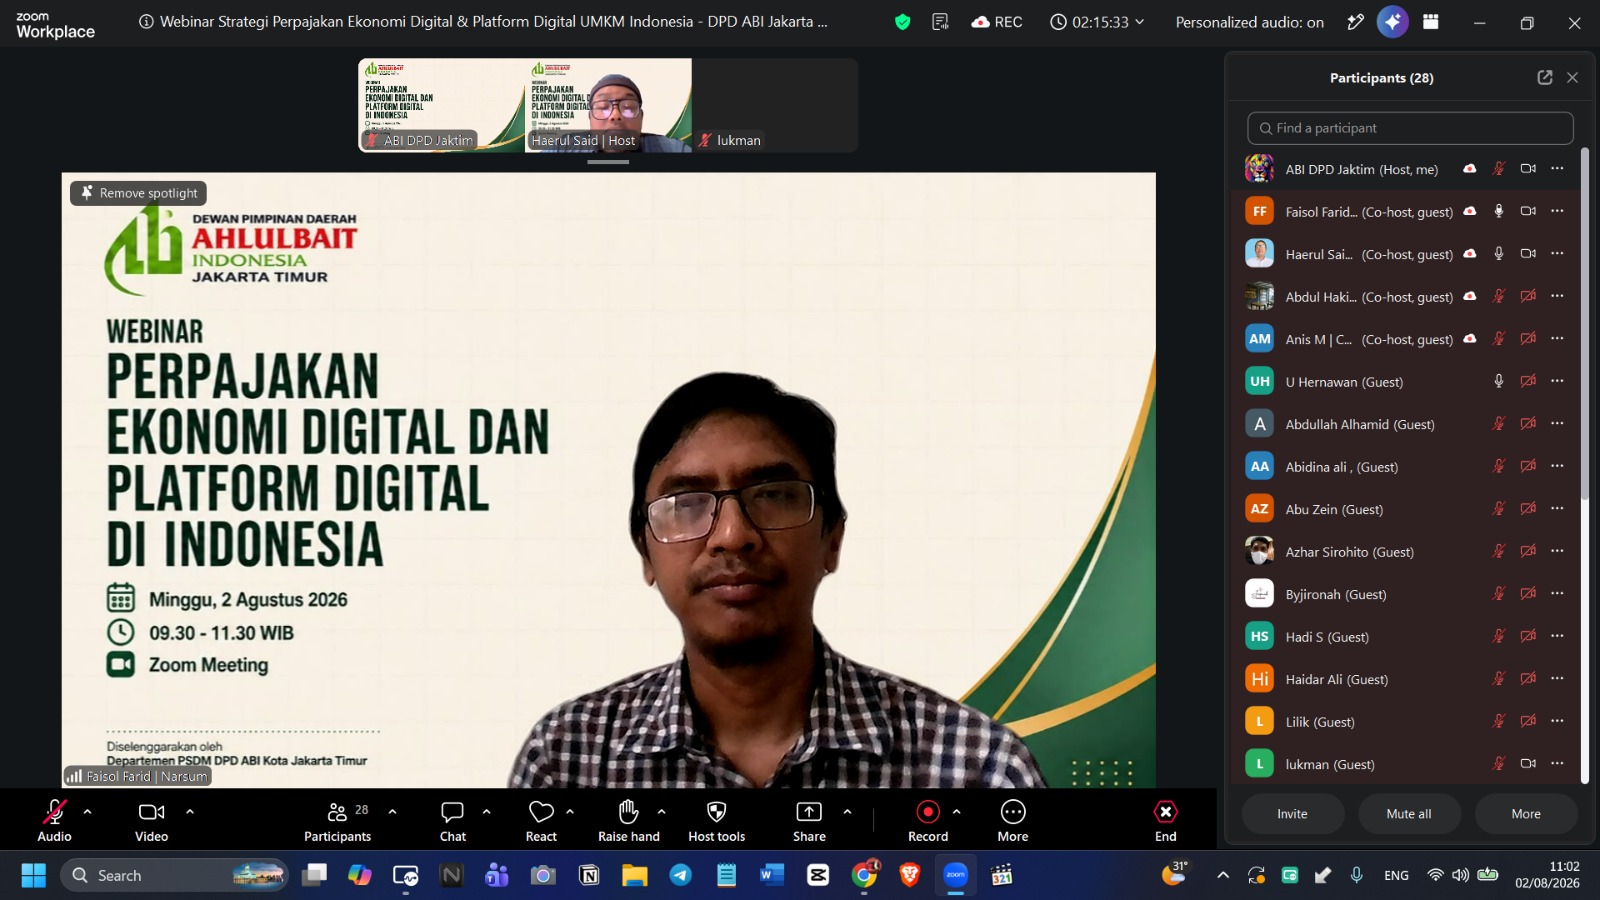
Task: Open meeting information icon beside the title
Action: 146,22
